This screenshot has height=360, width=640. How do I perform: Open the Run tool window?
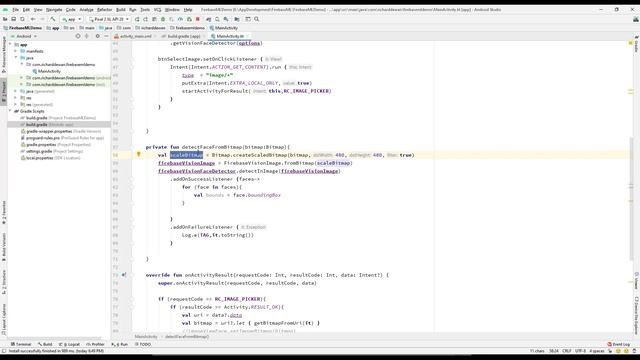click(x=120, y=344)
